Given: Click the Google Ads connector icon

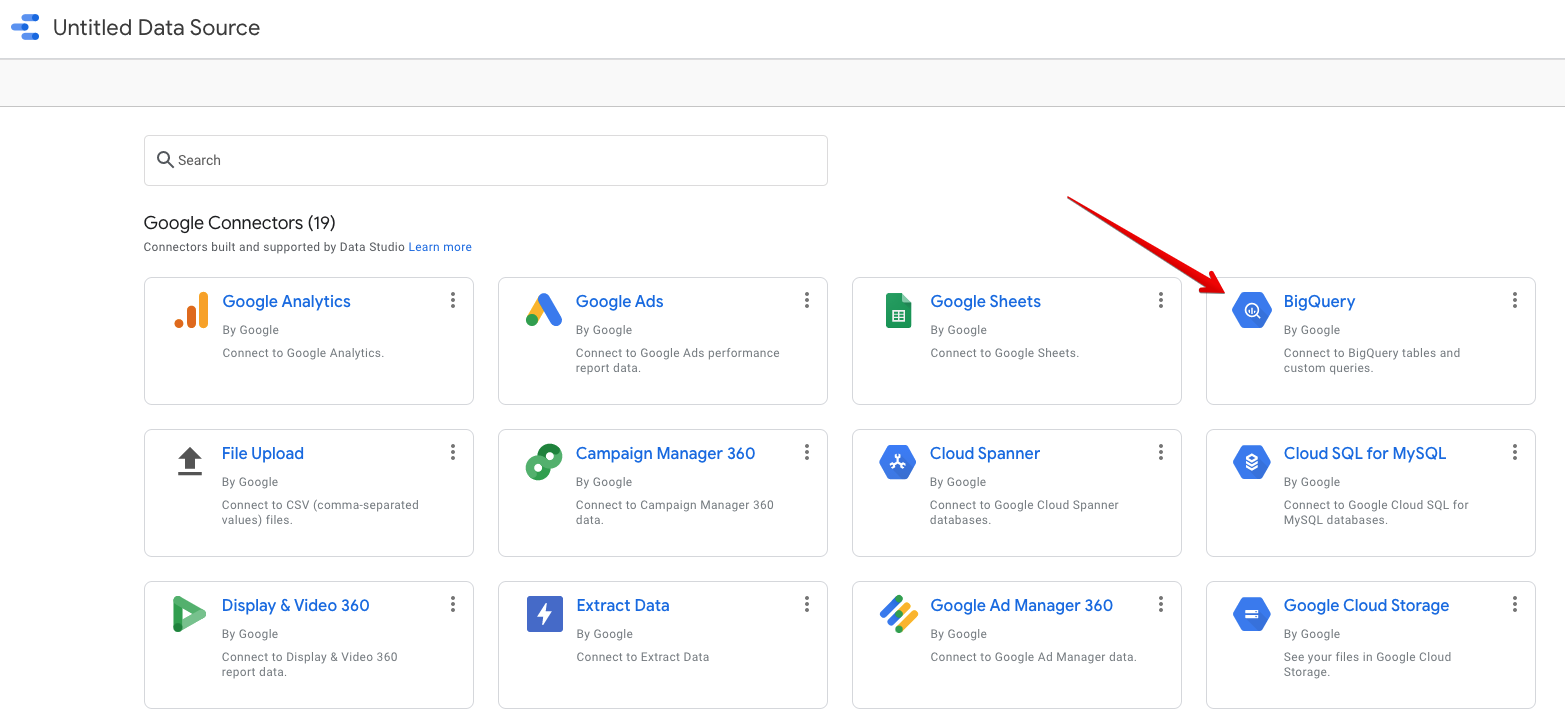Looking at the screenshot, I should point(544,310).
